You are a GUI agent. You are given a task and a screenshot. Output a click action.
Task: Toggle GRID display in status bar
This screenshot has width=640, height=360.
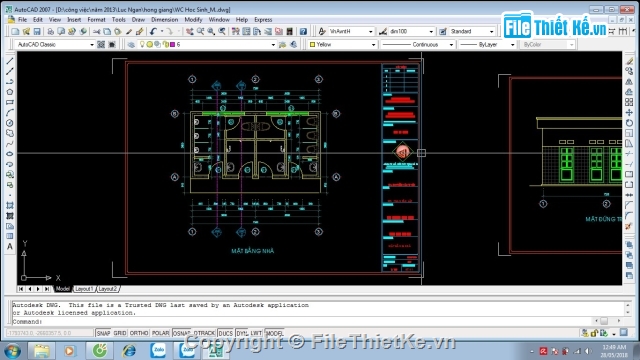tap(120, 333)
